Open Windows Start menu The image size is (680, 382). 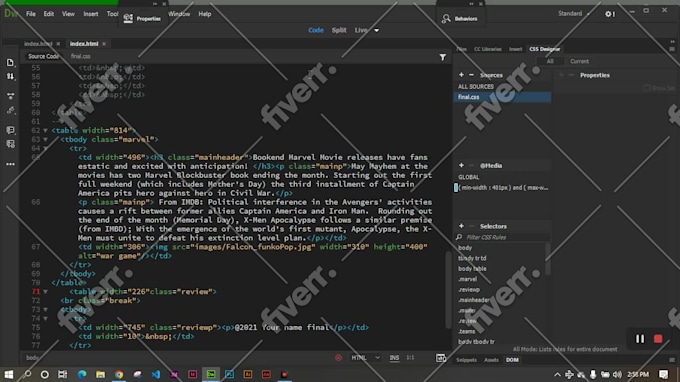pos(8,374)
